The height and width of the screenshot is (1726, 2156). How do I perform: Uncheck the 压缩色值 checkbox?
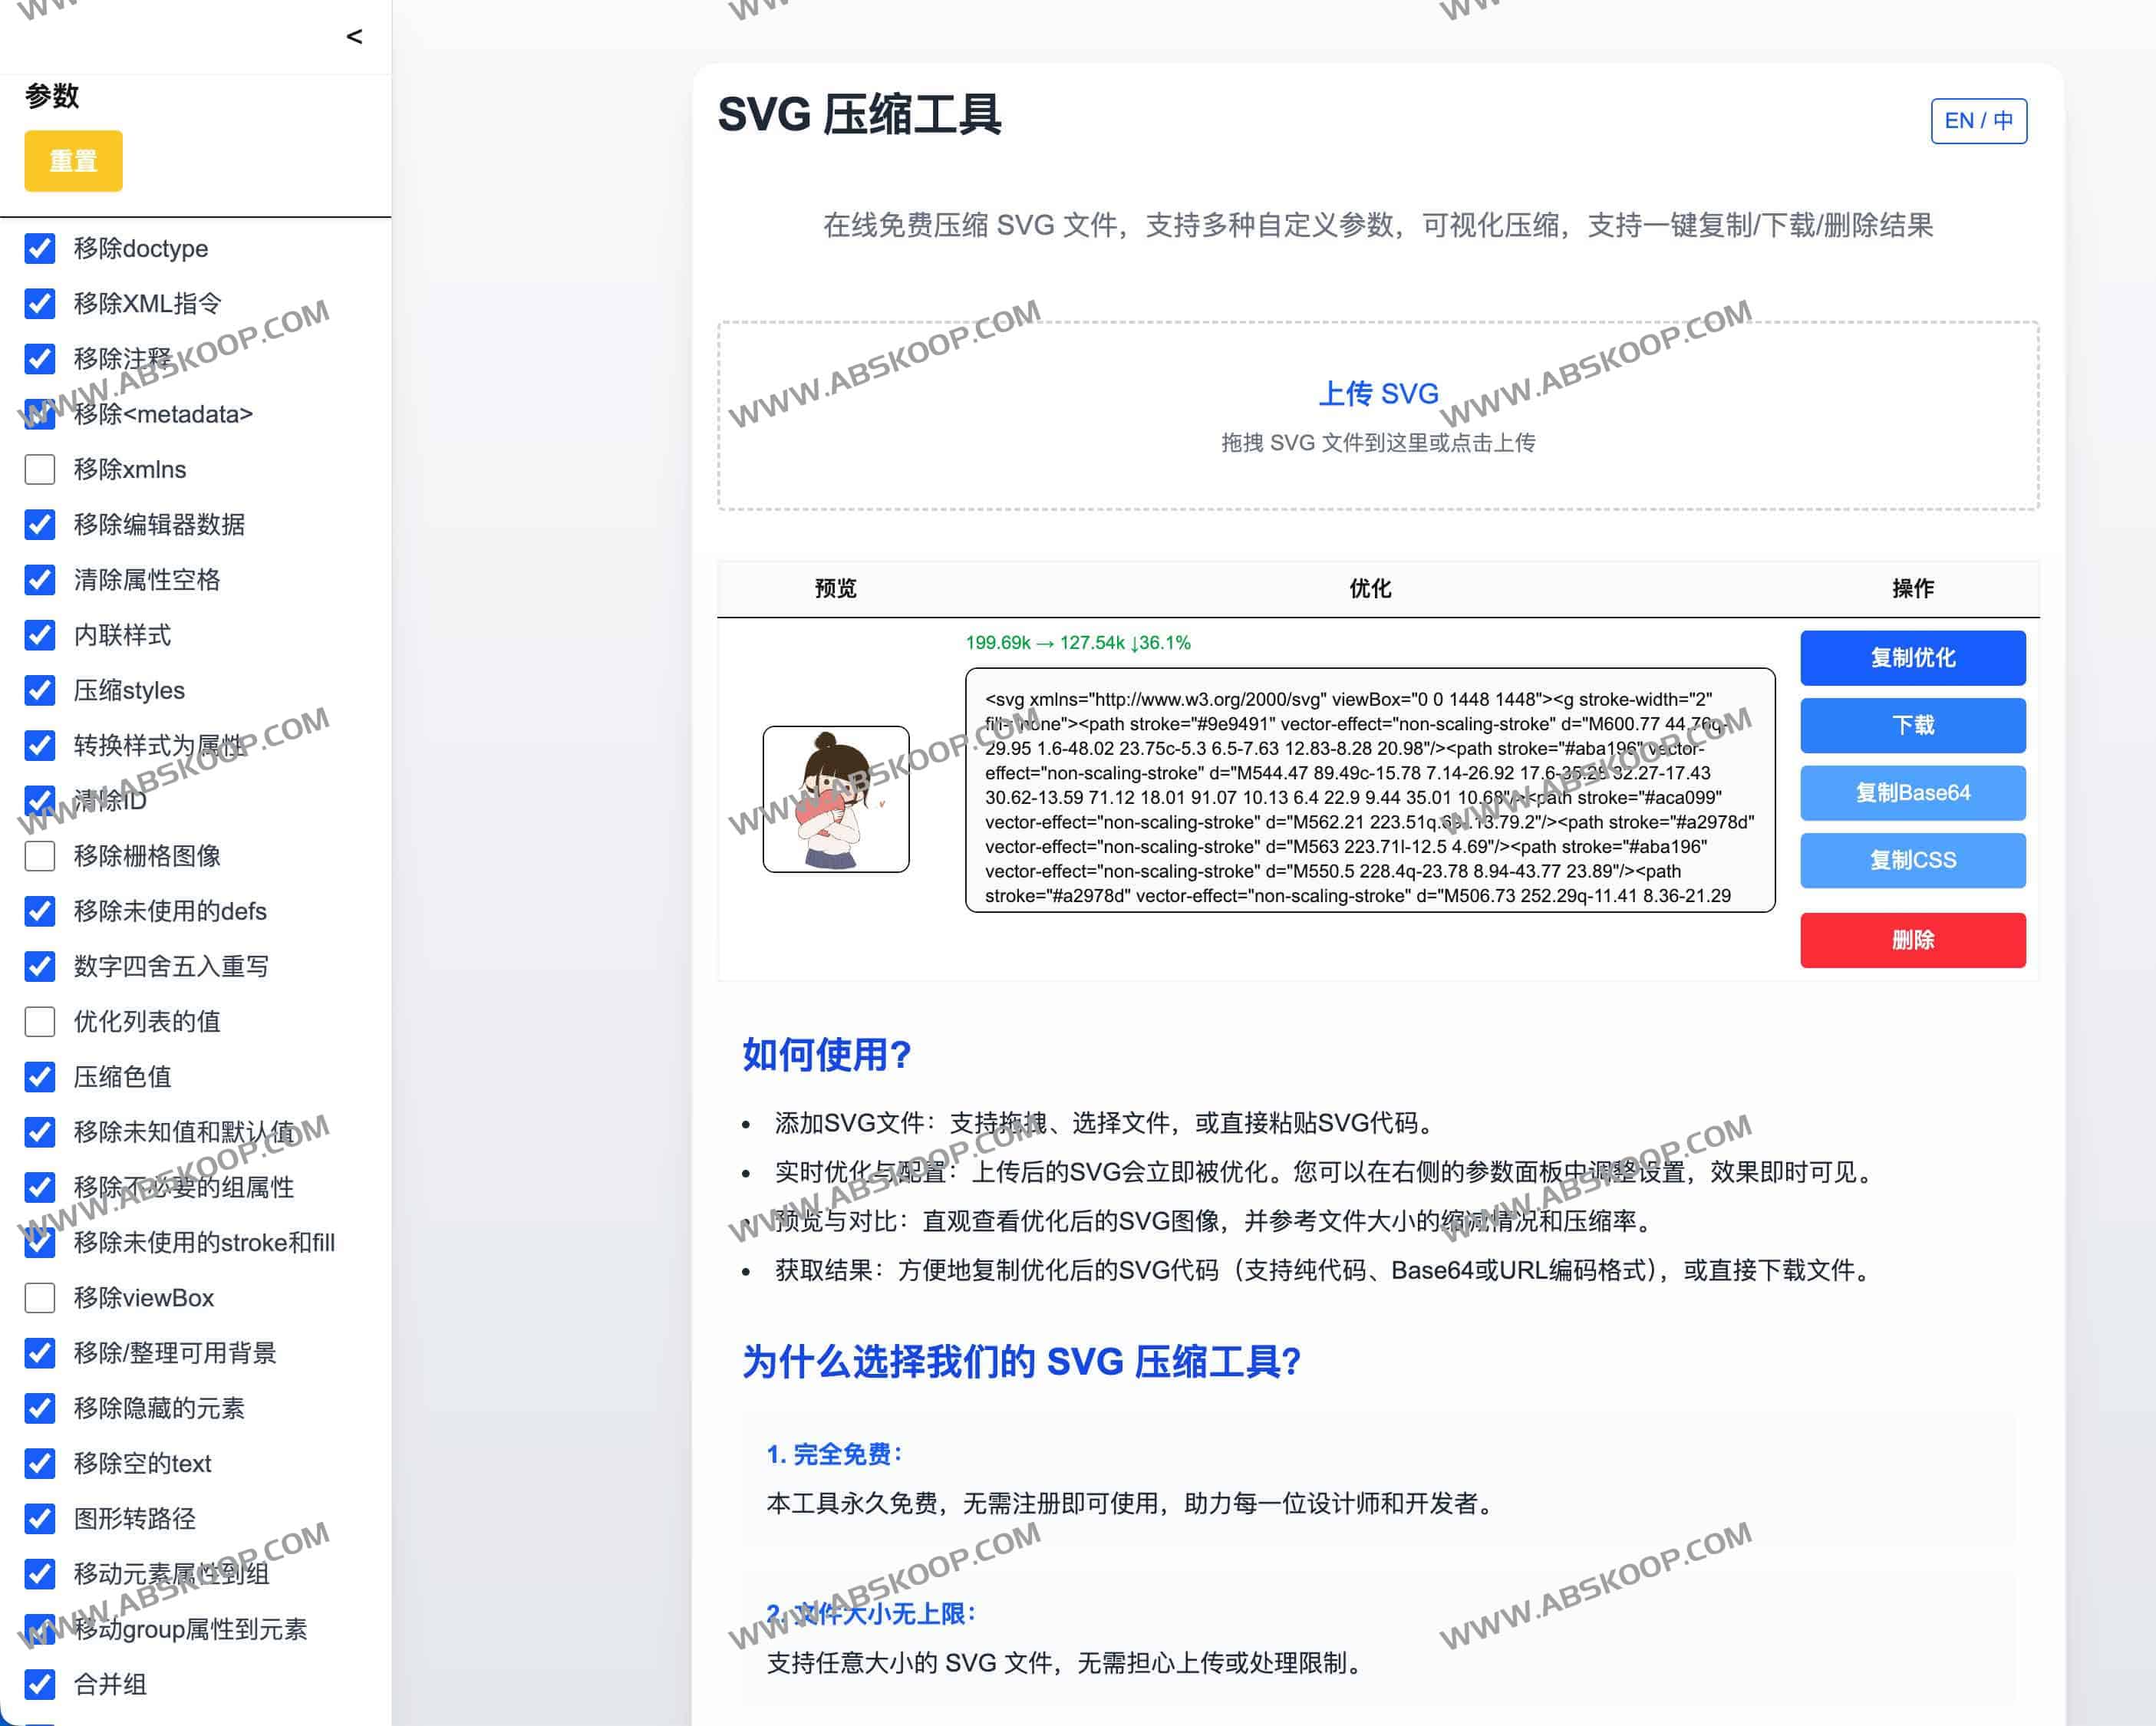click(x=40, y=1076)
